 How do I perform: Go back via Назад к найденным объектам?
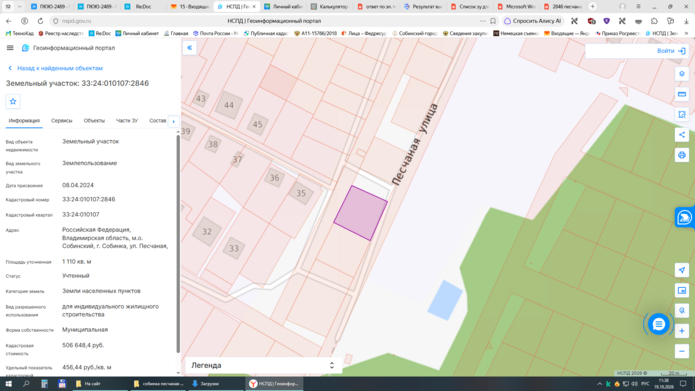[x=55, y=68]
